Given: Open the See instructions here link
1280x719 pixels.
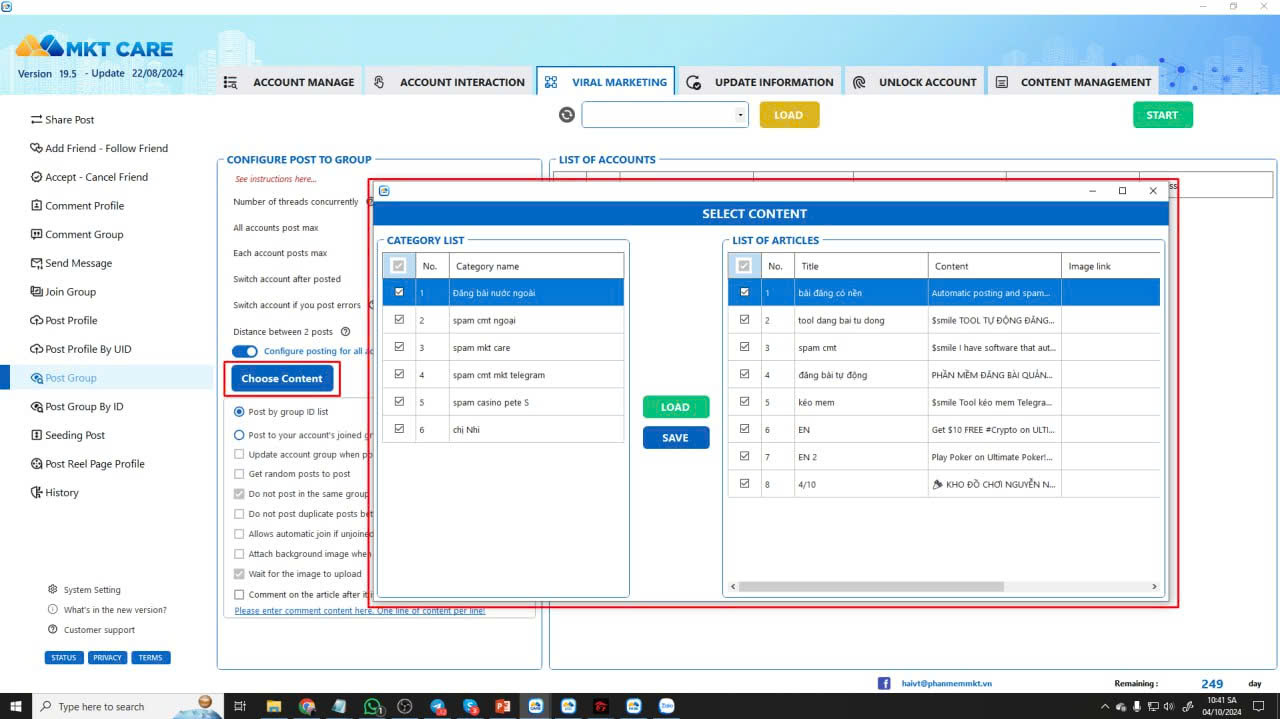Looking at the screenshot, I should pos(275,179).
